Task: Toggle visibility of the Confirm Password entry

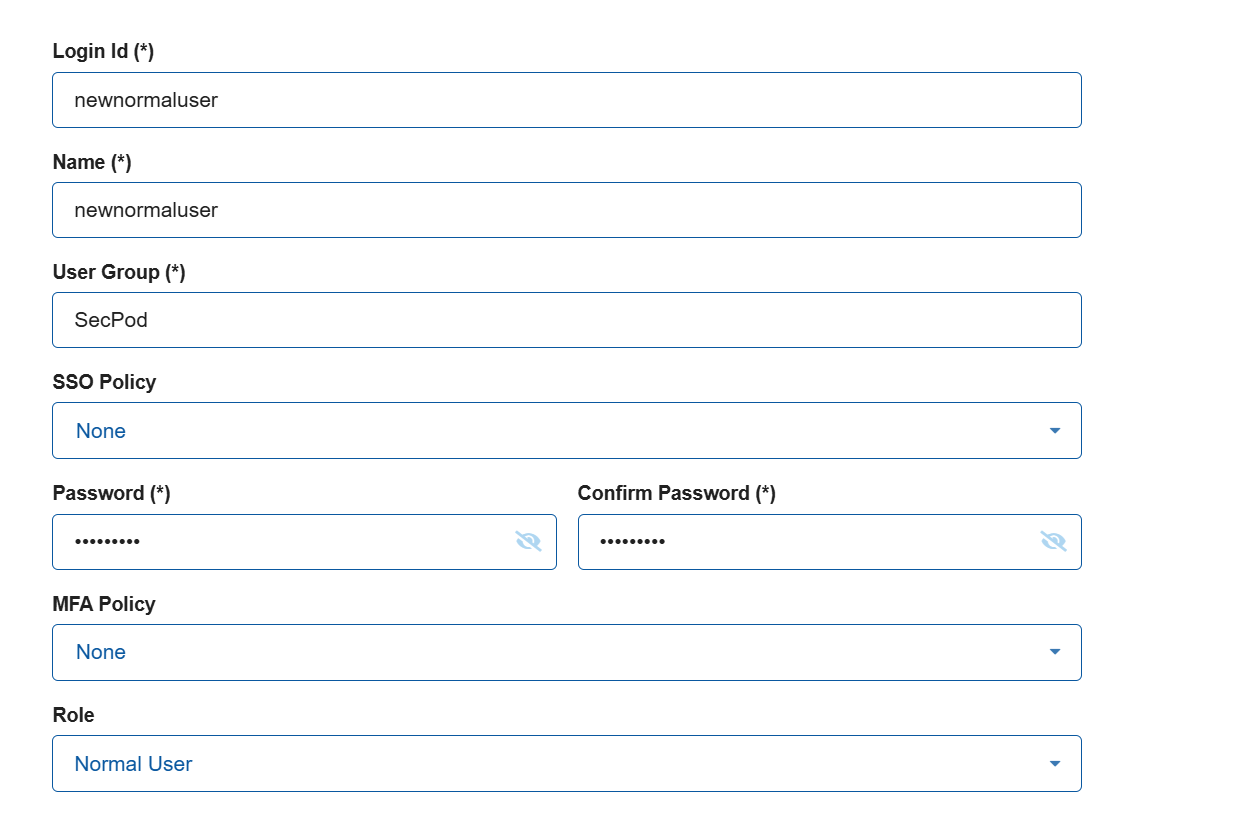Action: (x=1053, y=541)
